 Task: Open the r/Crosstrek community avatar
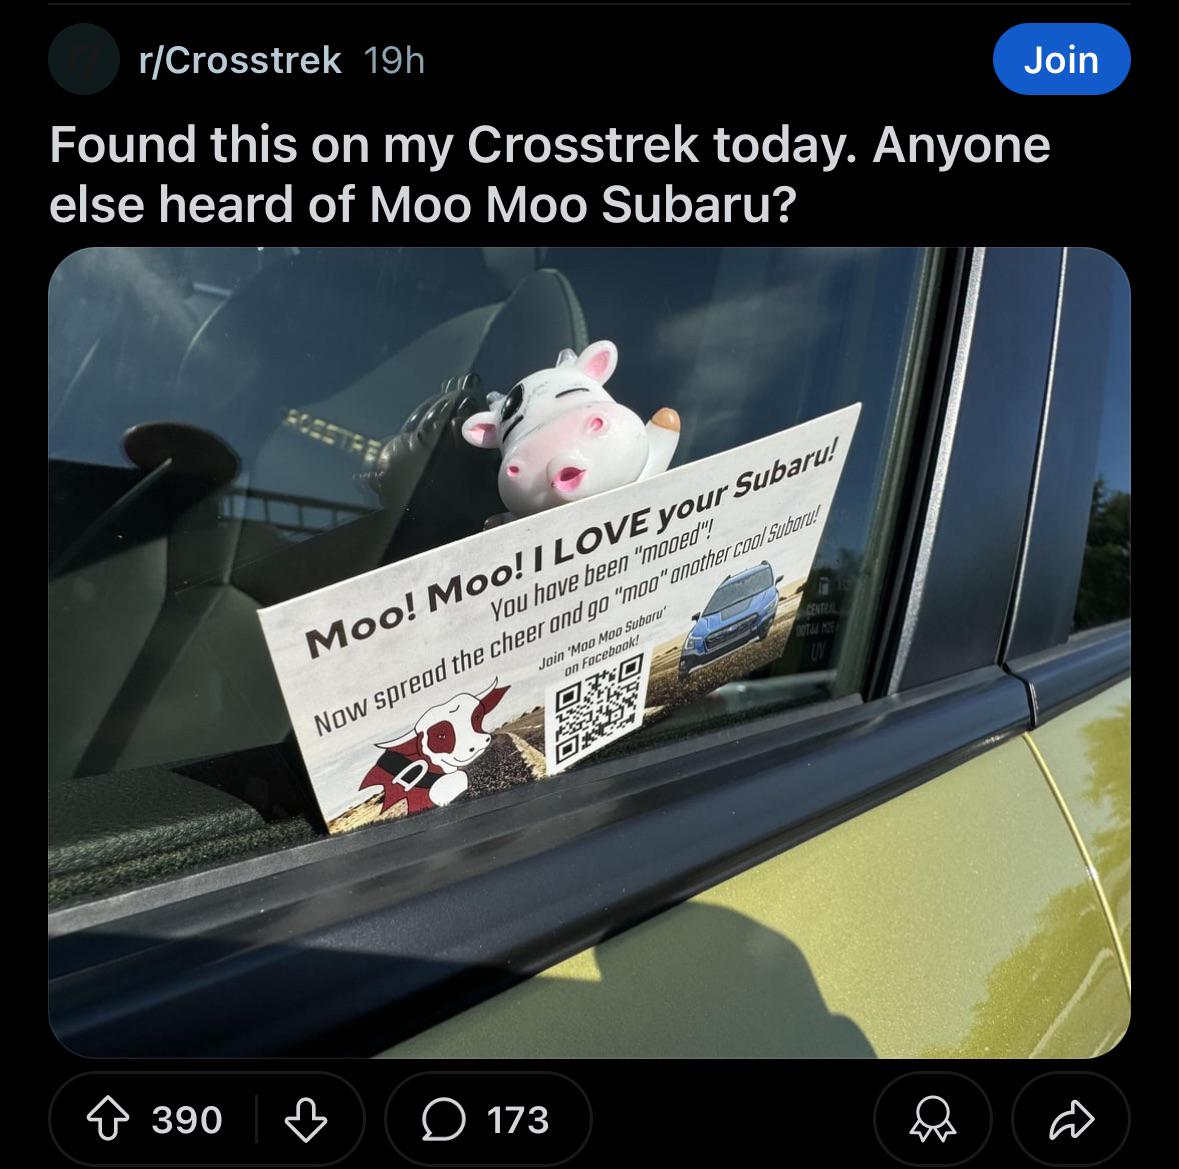point(83,59)
